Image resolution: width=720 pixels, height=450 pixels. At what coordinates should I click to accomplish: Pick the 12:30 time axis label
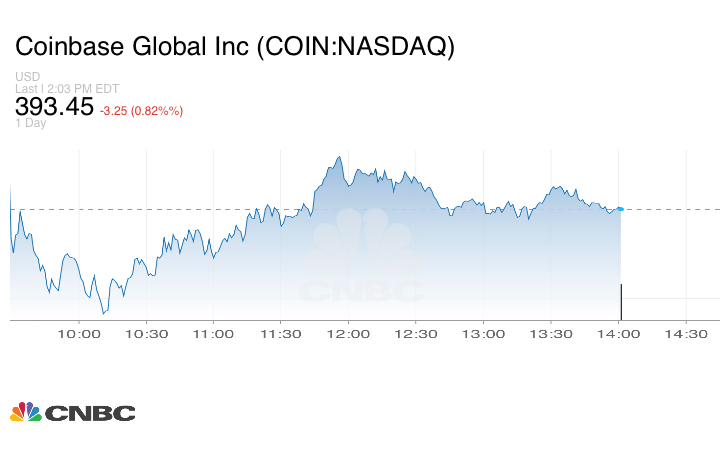[x=416, y=334]
